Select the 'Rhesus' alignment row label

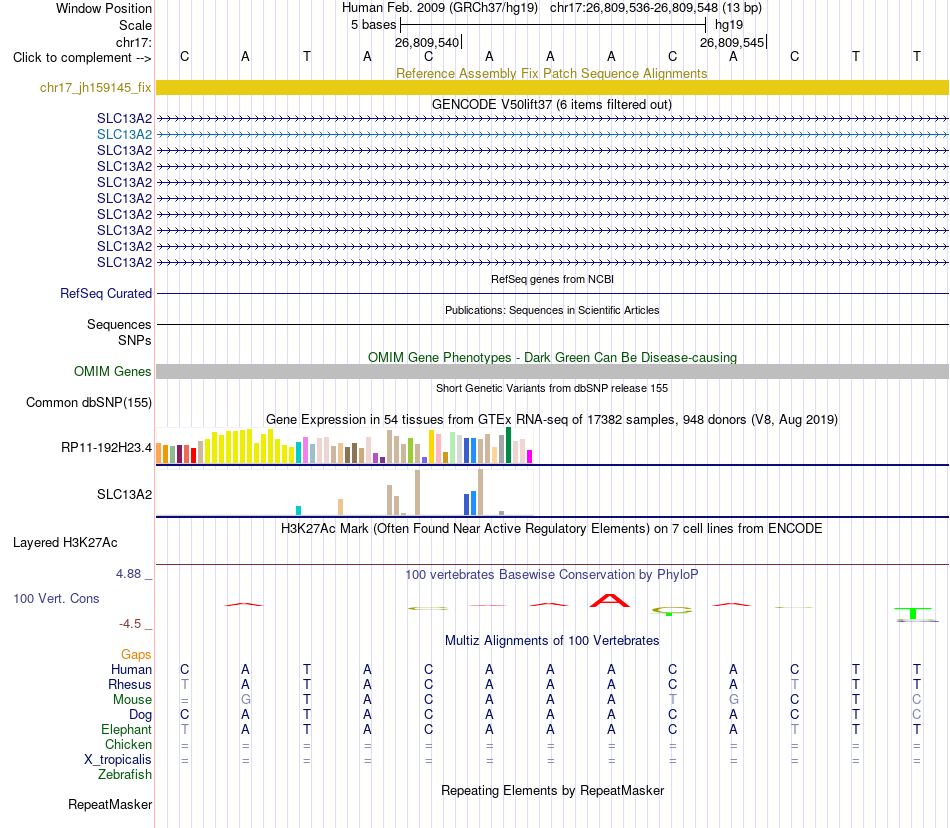(130, 684)
